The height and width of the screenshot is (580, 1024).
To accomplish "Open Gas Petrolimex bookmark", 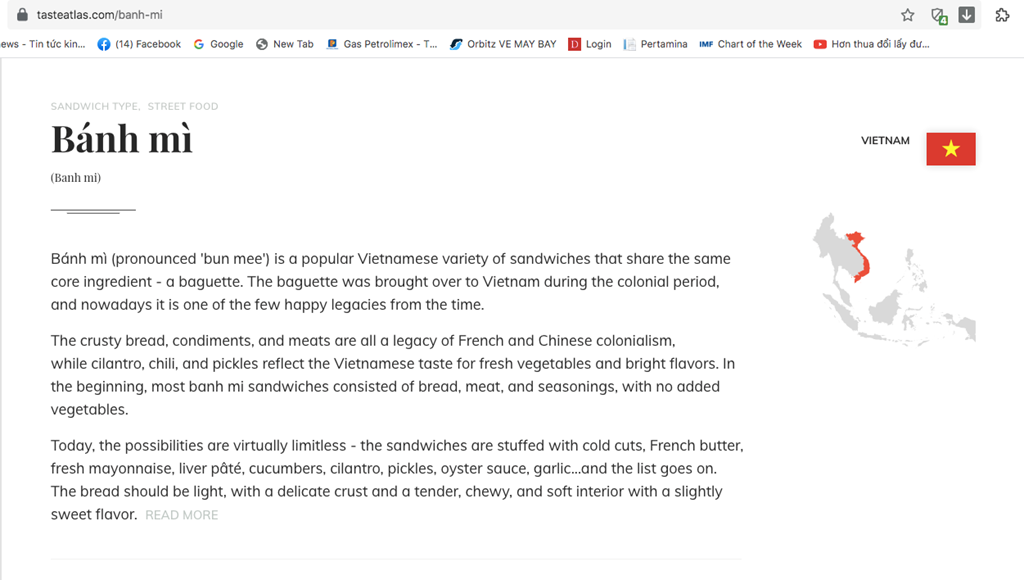I will tap(382, 44).
